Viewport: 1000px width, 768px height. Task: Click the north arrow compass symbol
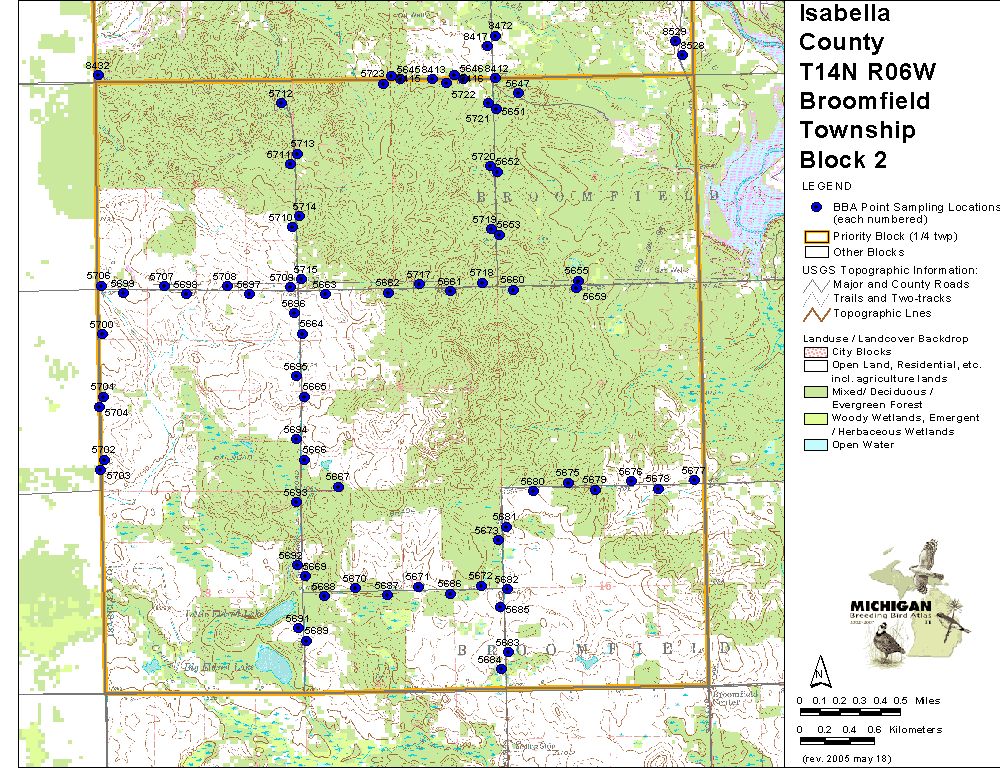[819, 669]
